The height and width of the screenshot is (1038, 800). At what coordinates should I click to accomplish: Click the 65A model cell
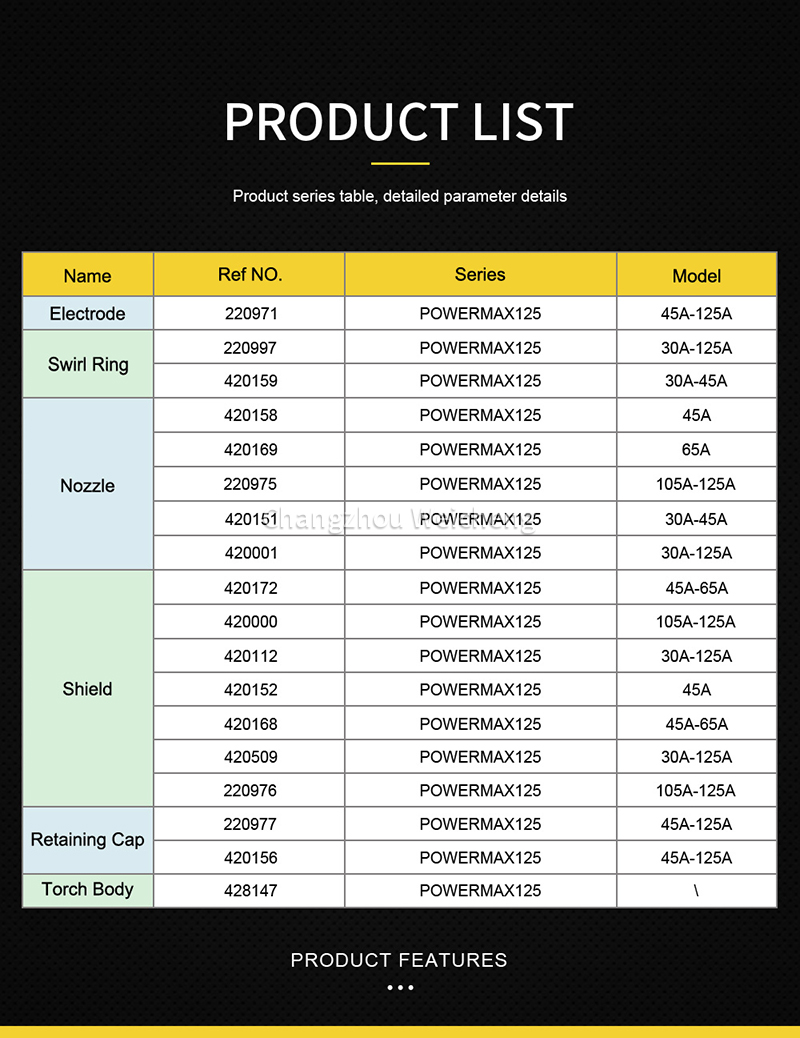696,450
